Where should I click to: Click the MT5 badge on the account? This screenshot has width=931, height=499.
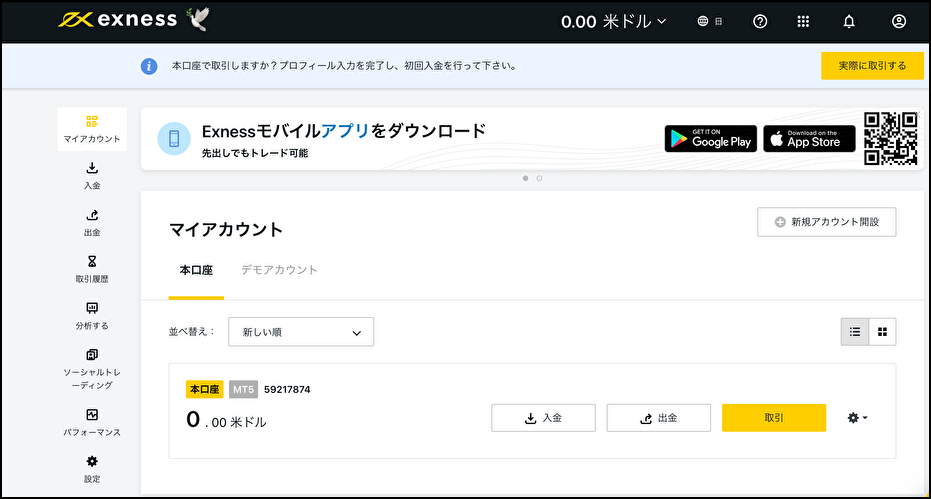click(x=243, y=390)
